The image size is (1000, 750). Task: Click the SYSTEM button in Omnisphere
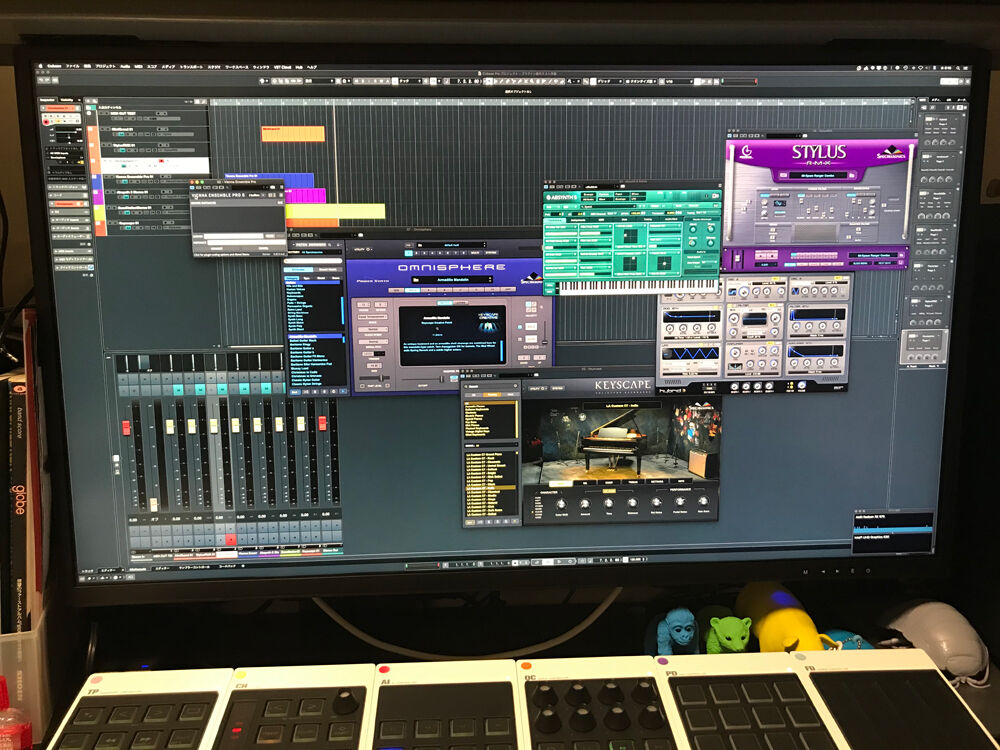491,254
